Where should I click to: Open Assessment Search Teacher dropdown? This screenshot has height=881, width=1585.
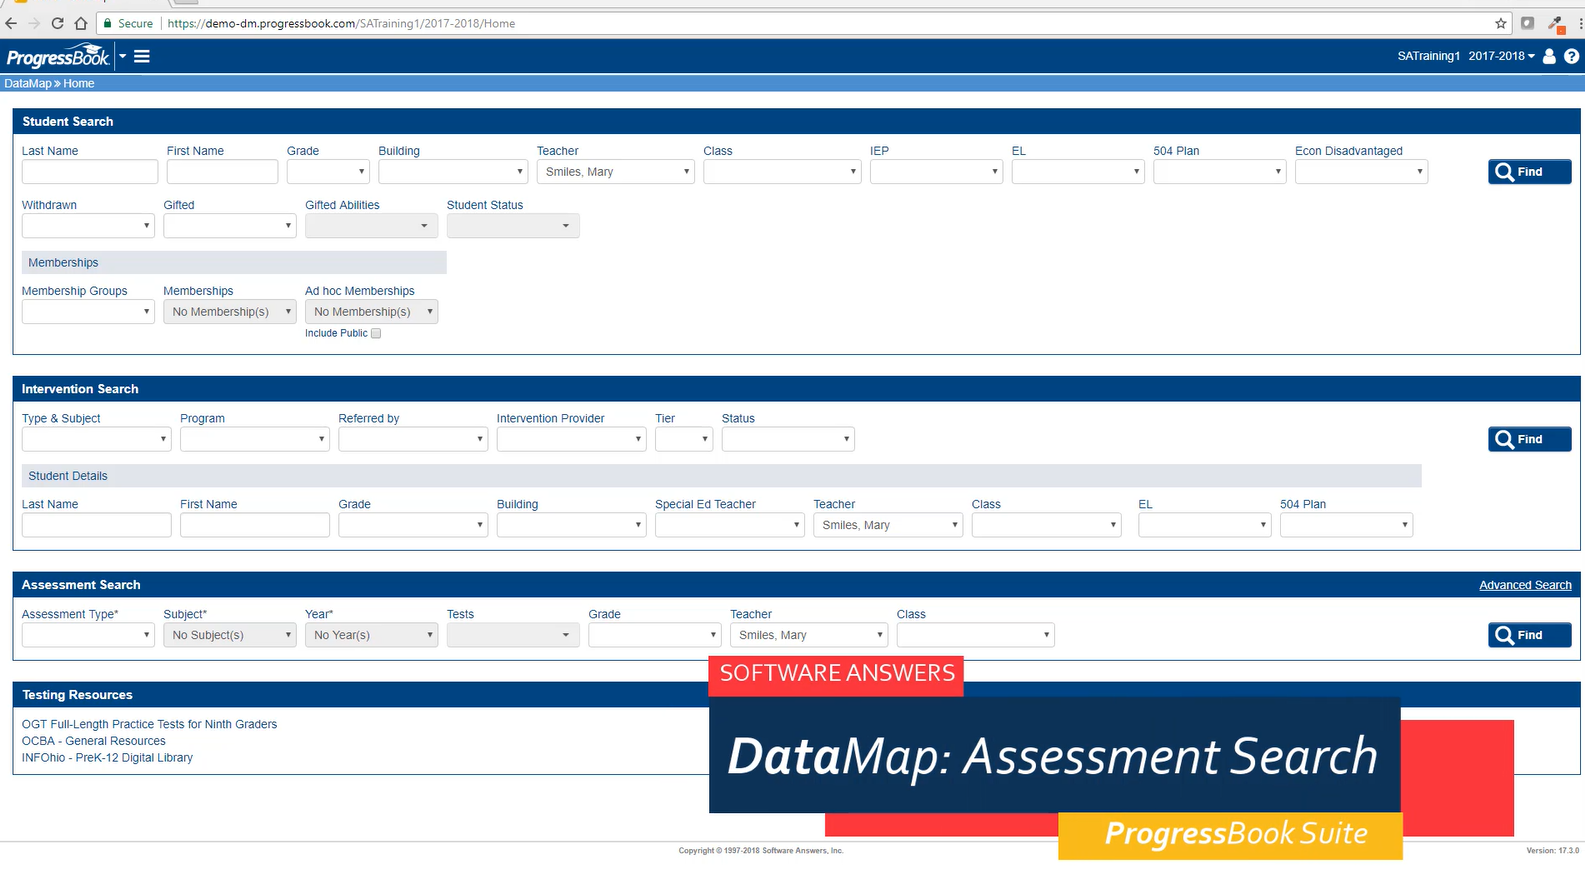pyautogui.click(x=809, y=635)
